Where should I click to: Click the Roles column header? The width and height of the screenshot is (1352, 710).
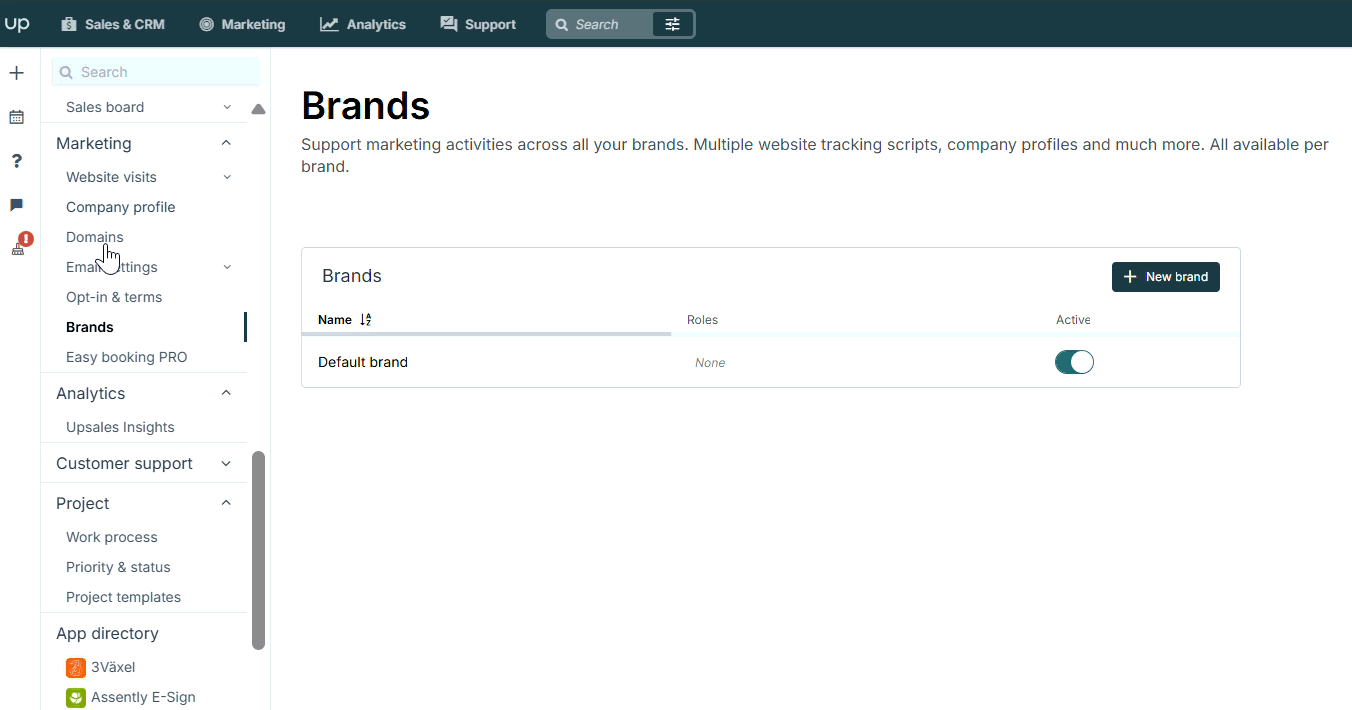pos(703,320)
